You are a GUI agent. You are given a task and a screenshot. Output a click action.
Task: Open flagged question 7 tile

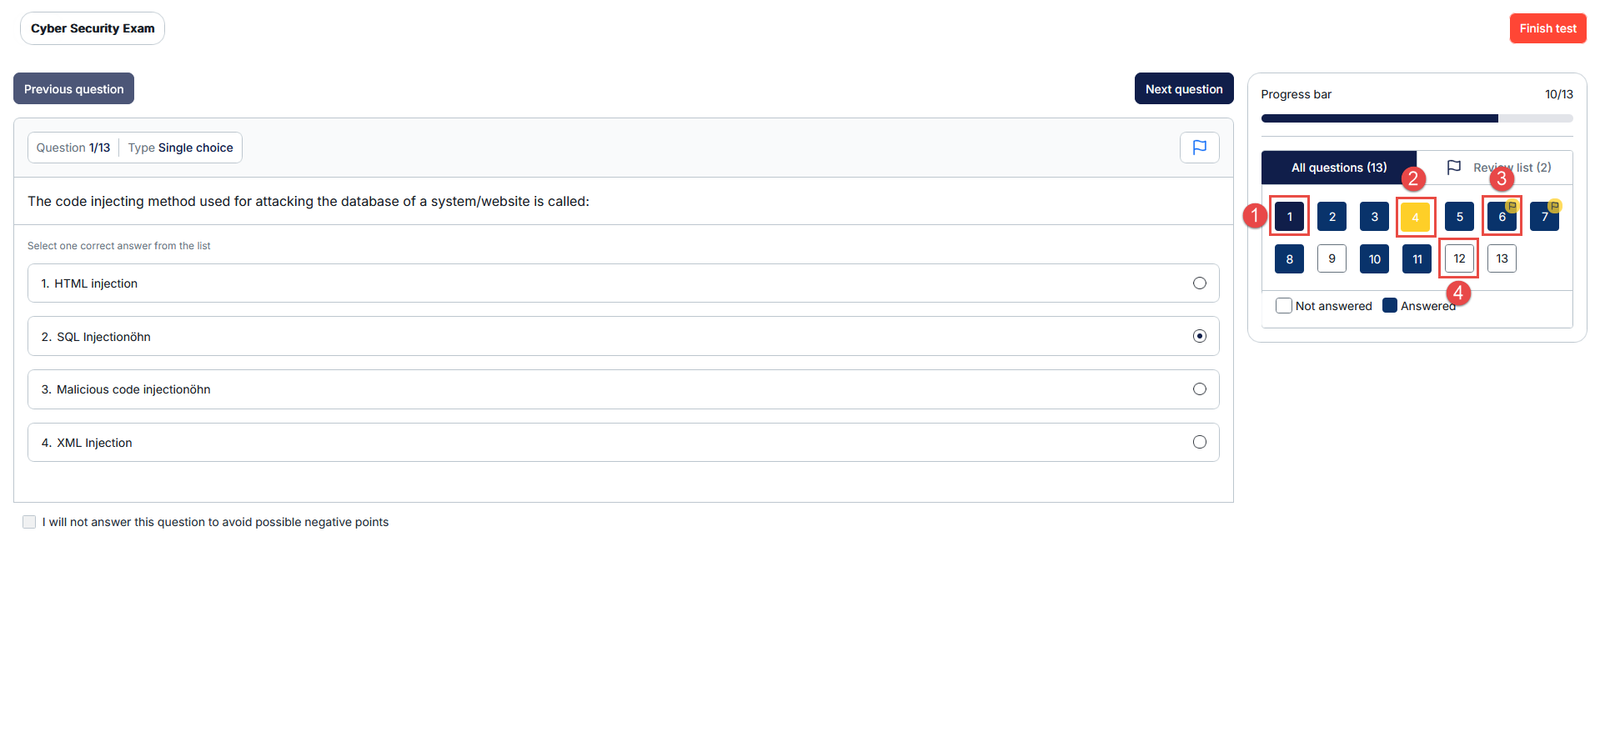[1545, 216]
